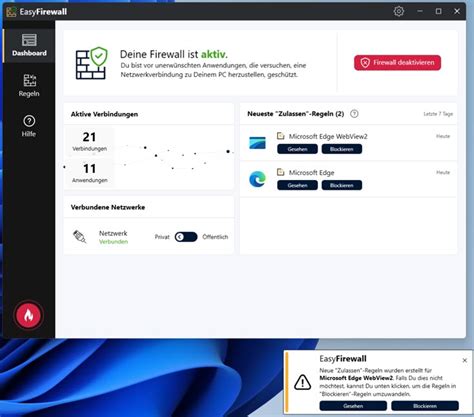Click Blockieren for Microsoft Edge WebView2 rule
This screenshot has width=474, height=417.
(x=342, y=149)
